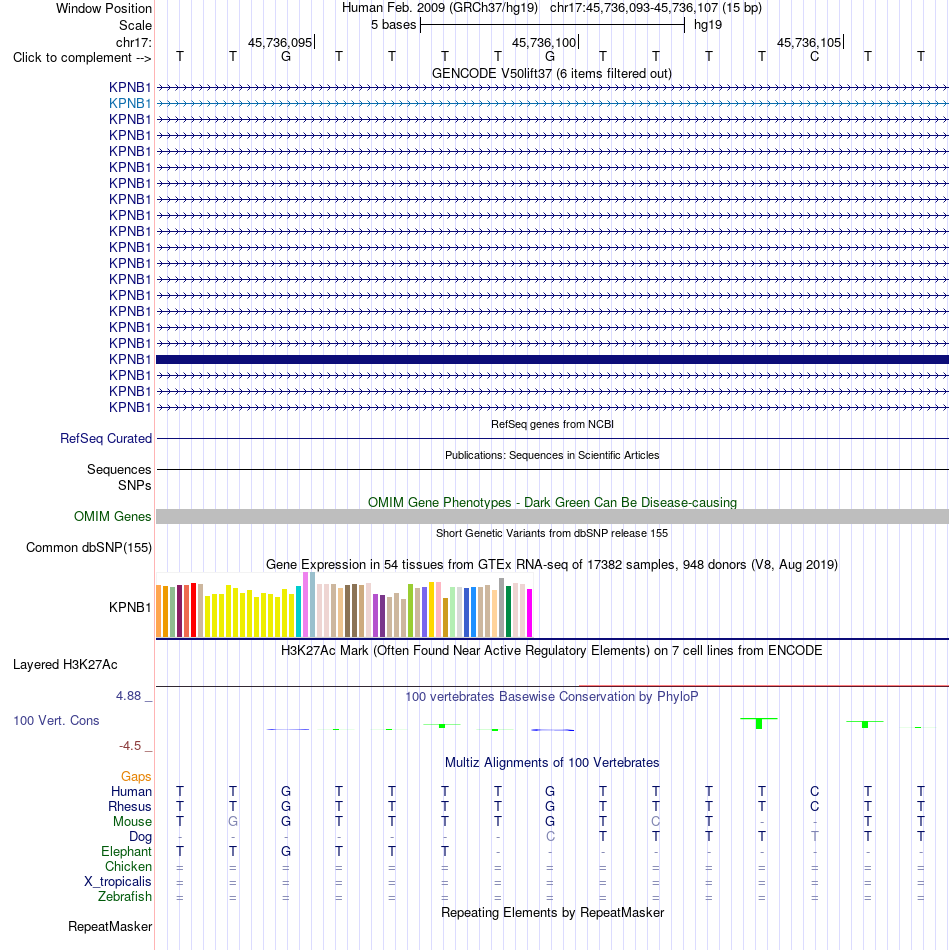Open the 'H3K27Ac Mark' ENCODE track title

[552, 650]
